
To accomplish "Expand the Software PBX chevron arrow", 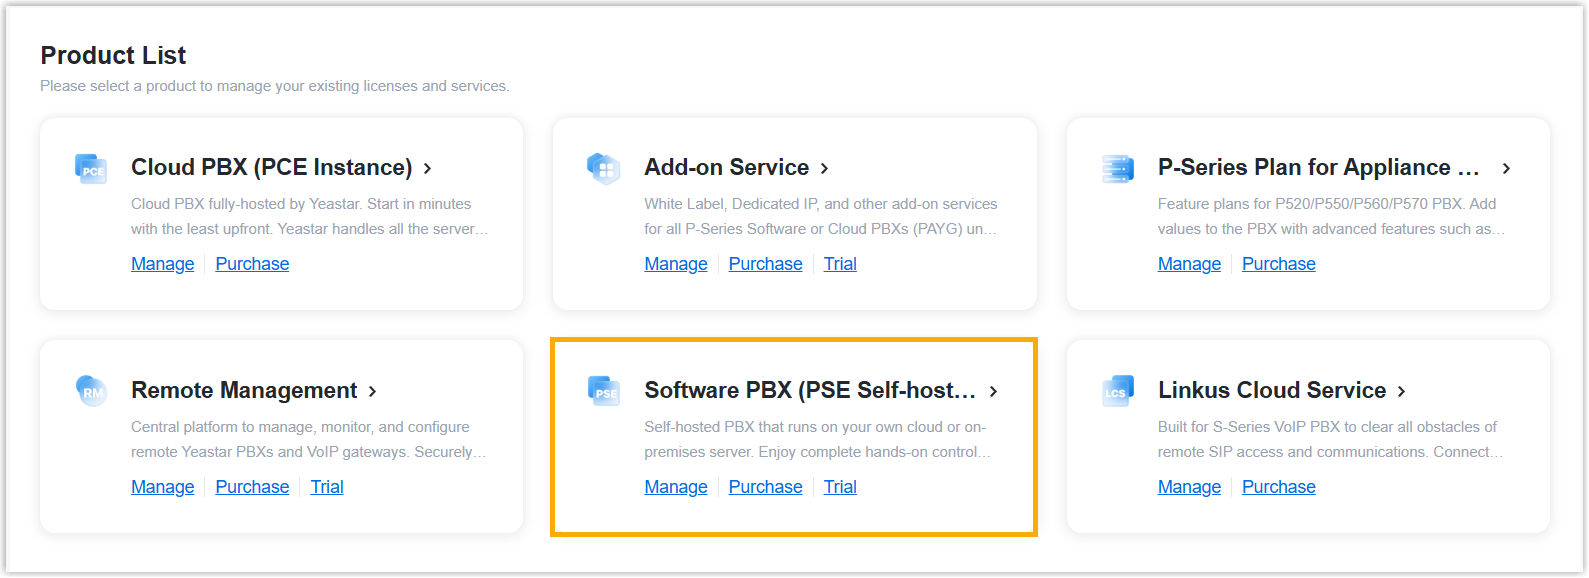I will 993,392.
